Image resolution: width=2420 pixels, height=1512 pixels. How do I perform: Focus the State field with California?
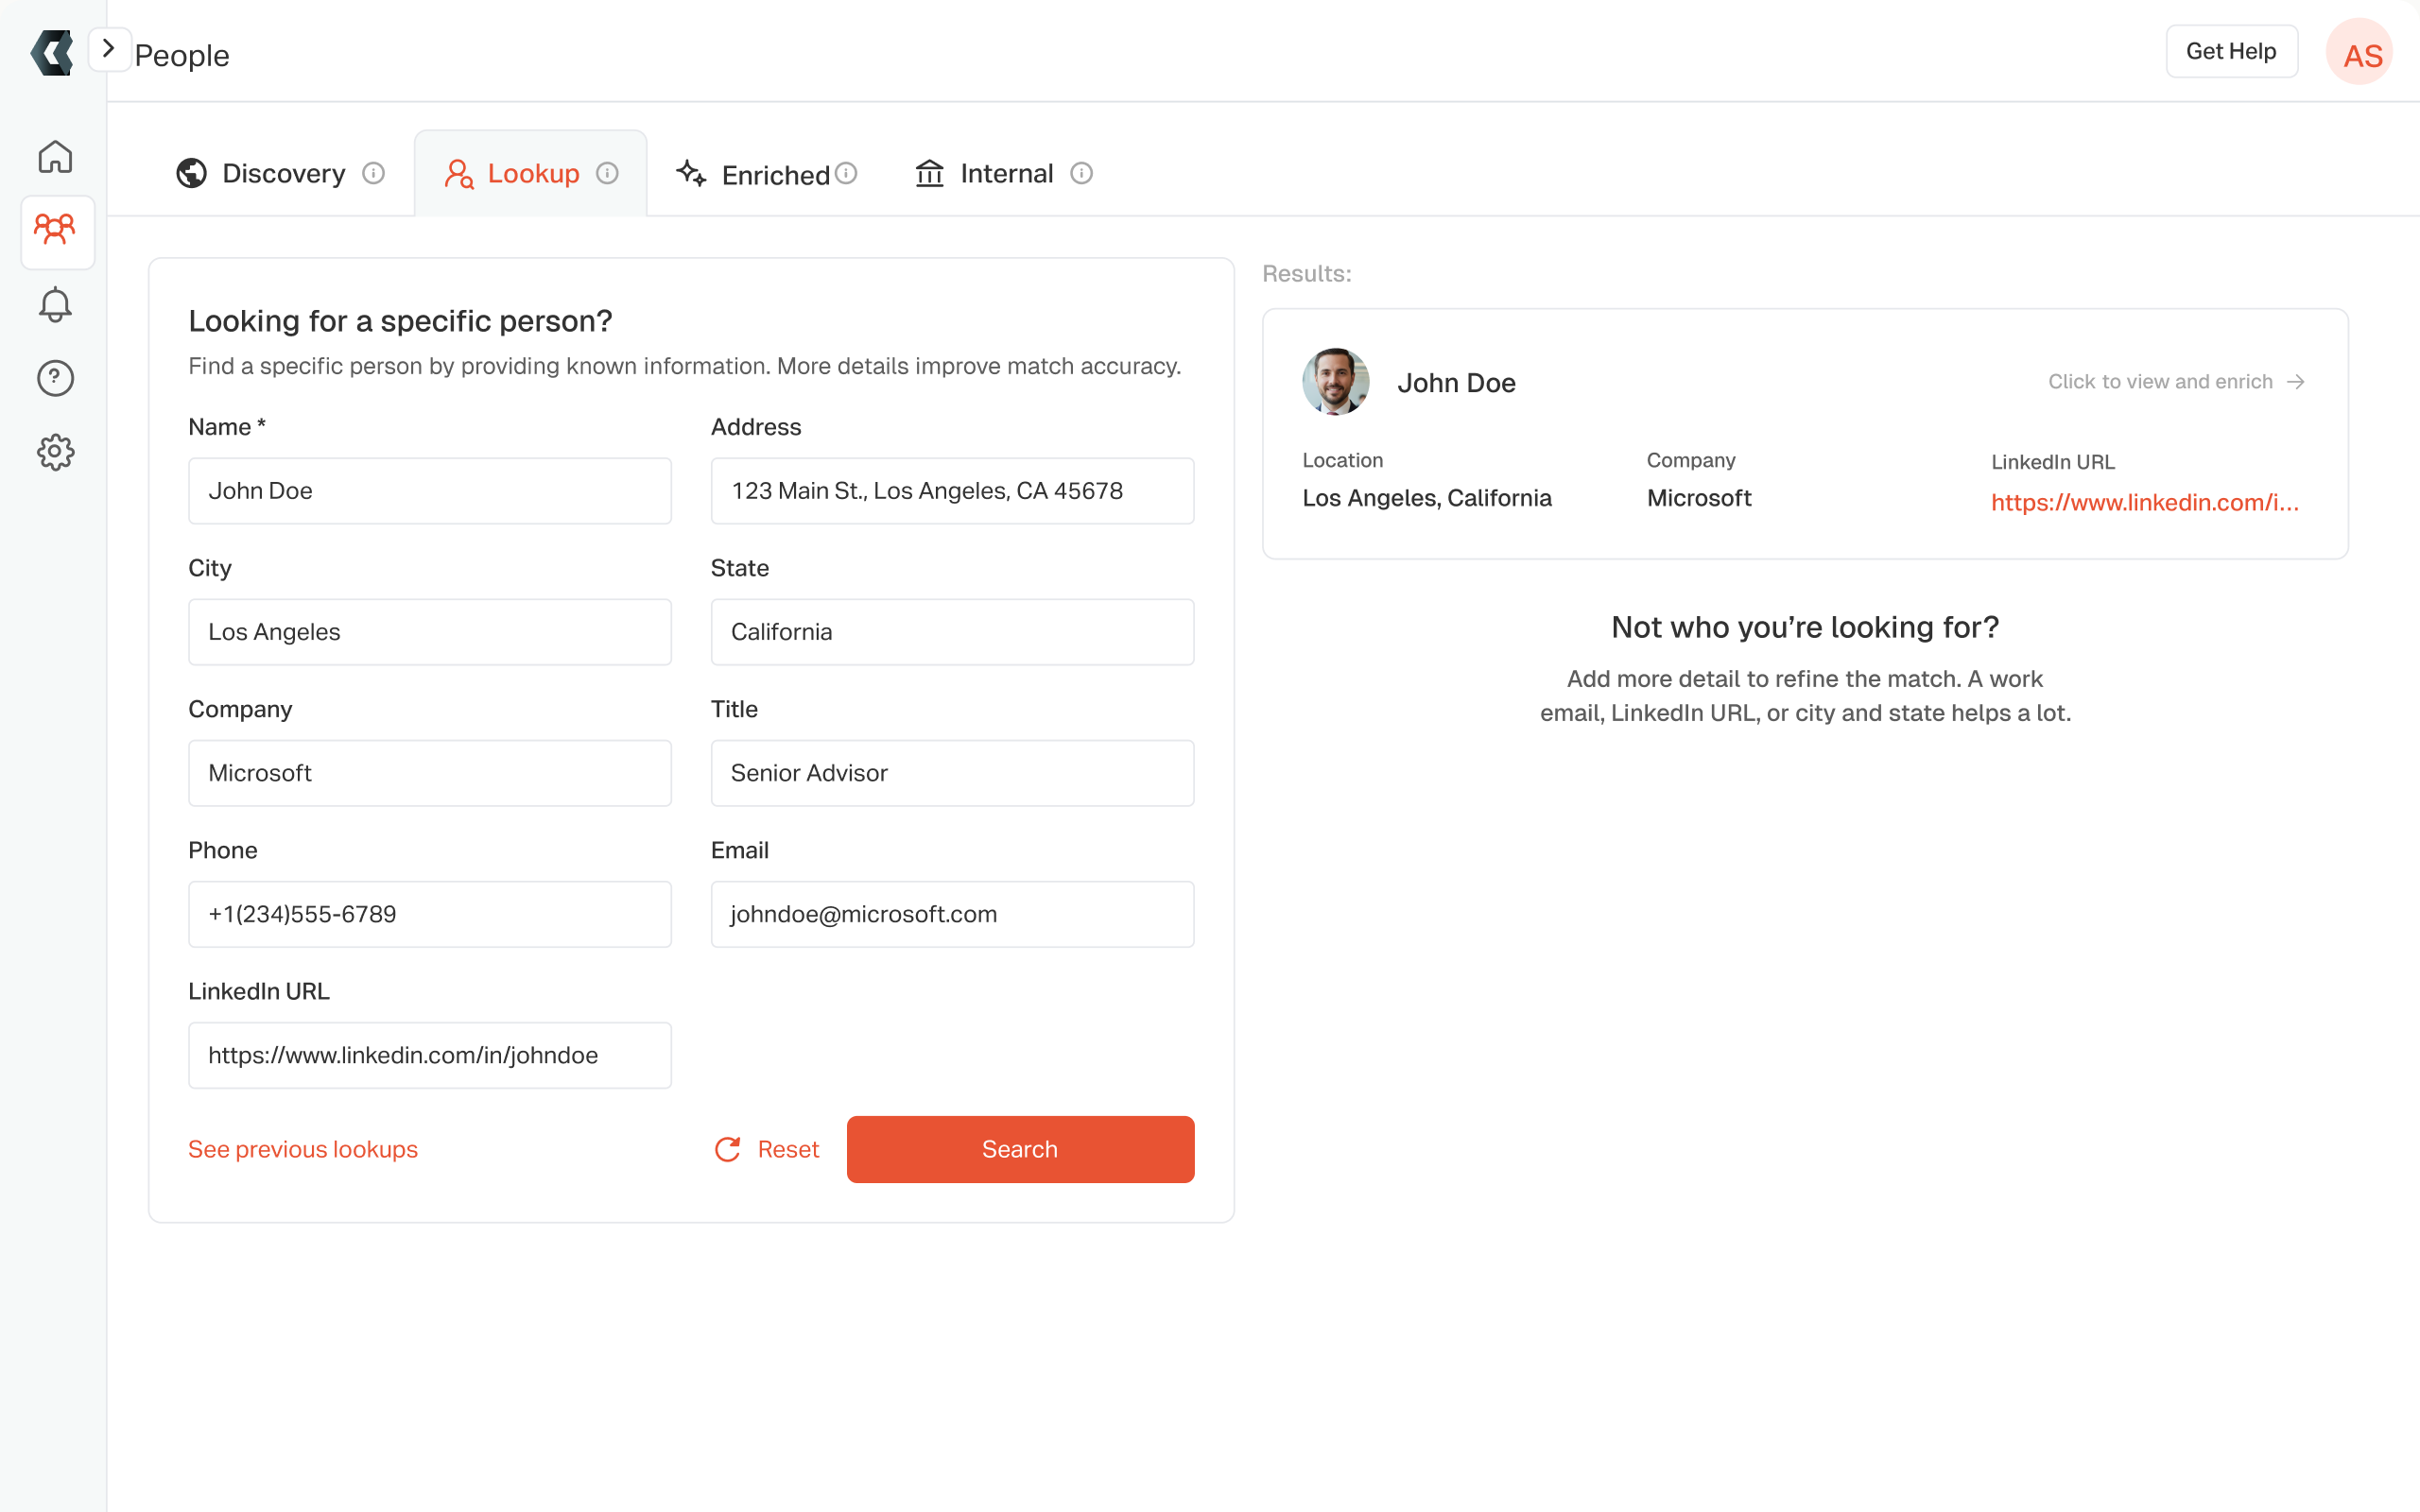pyautogui.click(x=953, y=632)
